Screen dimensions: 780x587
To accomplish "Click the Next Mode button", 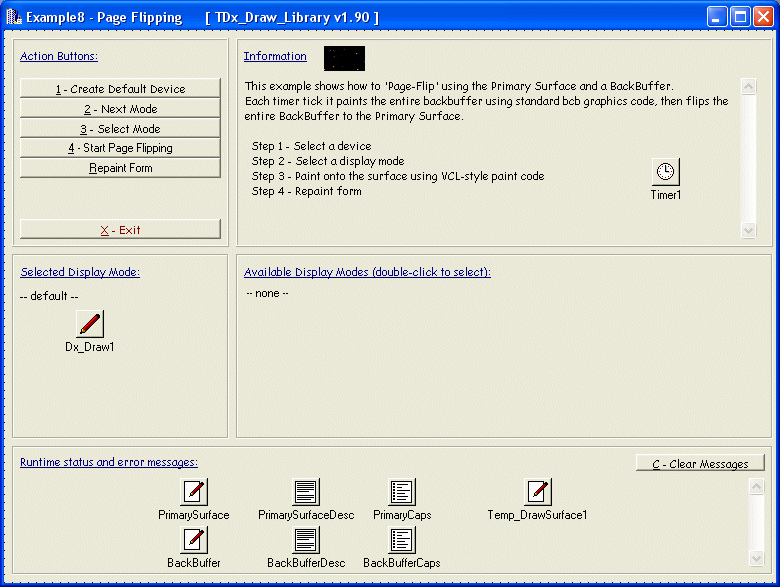I will 120,109.
